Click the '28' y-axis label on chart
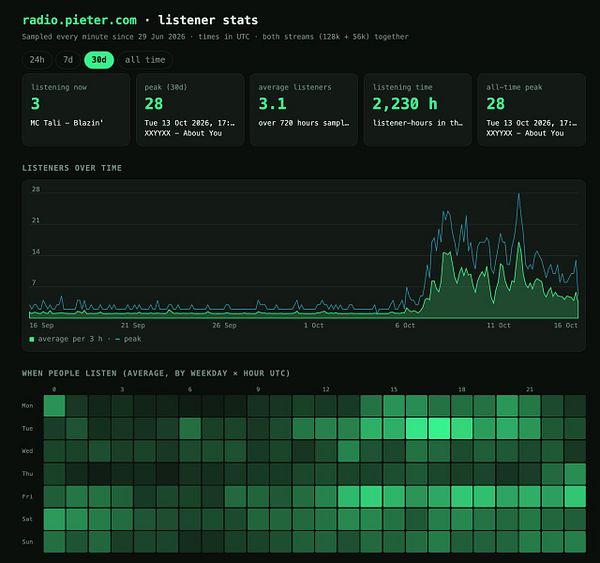Screen dimensions: 600x563 click(36, 189)
